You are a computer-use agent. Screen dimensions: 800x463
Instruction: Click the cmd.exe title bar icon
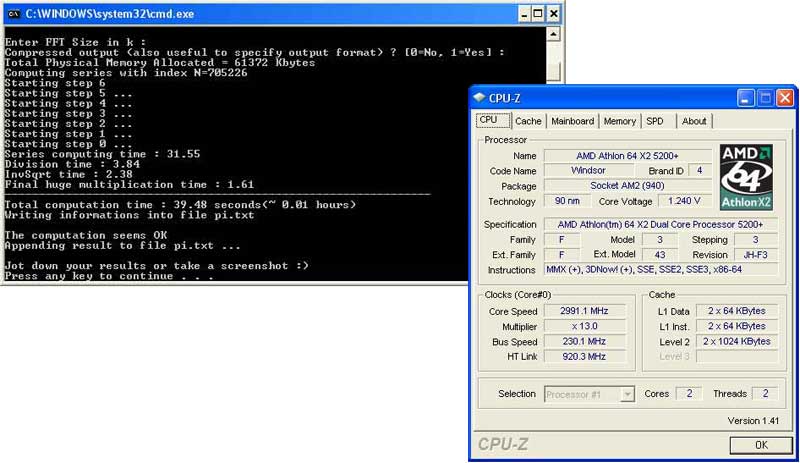[x=13, y=14]
